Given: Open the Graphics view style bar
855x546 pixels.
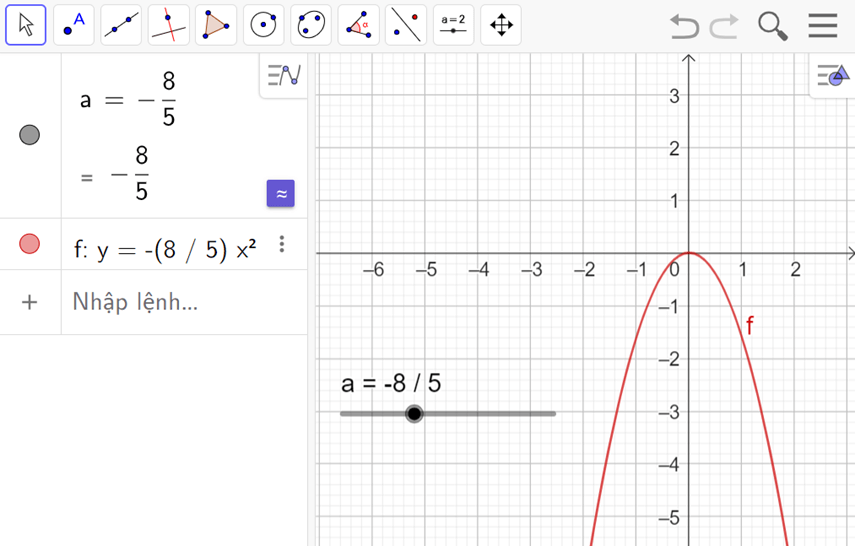Looking at the screenshot, I should (831, 75).
